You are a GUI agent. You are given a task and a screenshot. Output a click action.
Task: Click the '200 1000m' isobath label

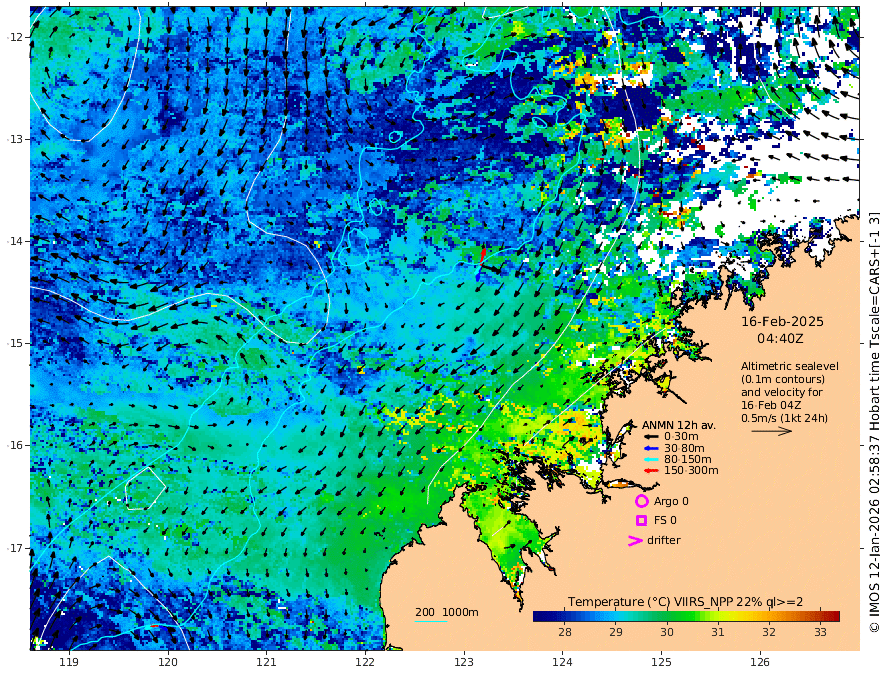point(447,612)
